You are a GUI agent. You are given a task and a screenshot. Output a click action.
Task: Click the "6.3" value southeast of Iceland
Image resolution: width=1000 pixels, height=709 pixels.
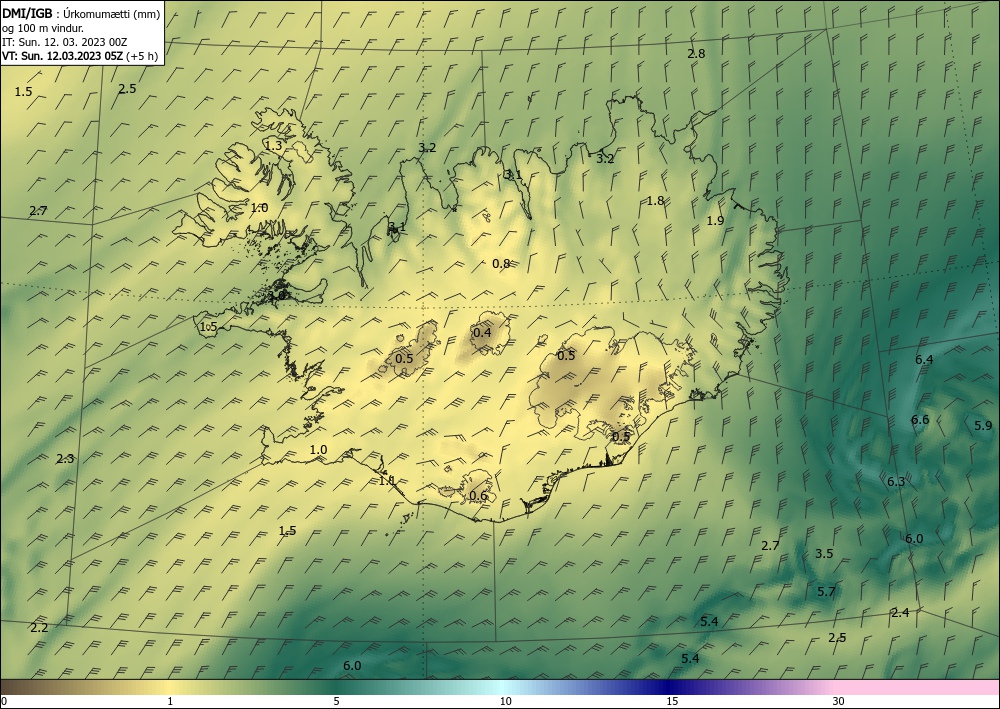click(x=896, y=481)
